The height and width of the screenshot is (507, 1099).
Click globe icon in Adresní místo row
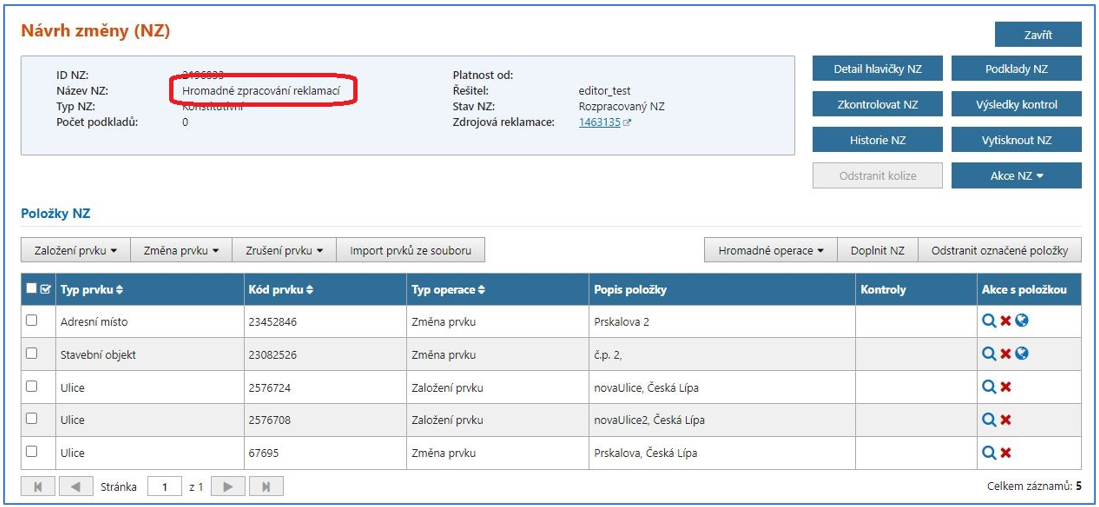tap(1022, 322)
